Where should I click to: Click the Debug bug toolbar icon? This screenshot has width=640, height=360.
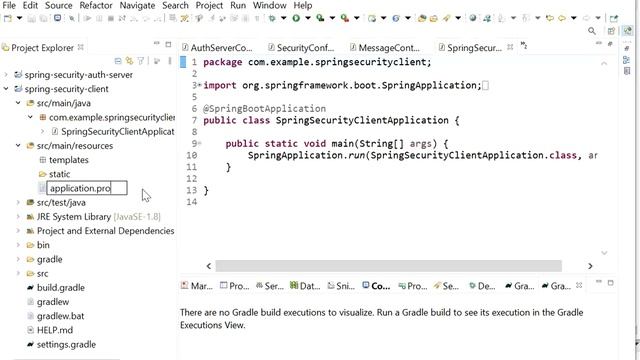(x=272, y=18)
